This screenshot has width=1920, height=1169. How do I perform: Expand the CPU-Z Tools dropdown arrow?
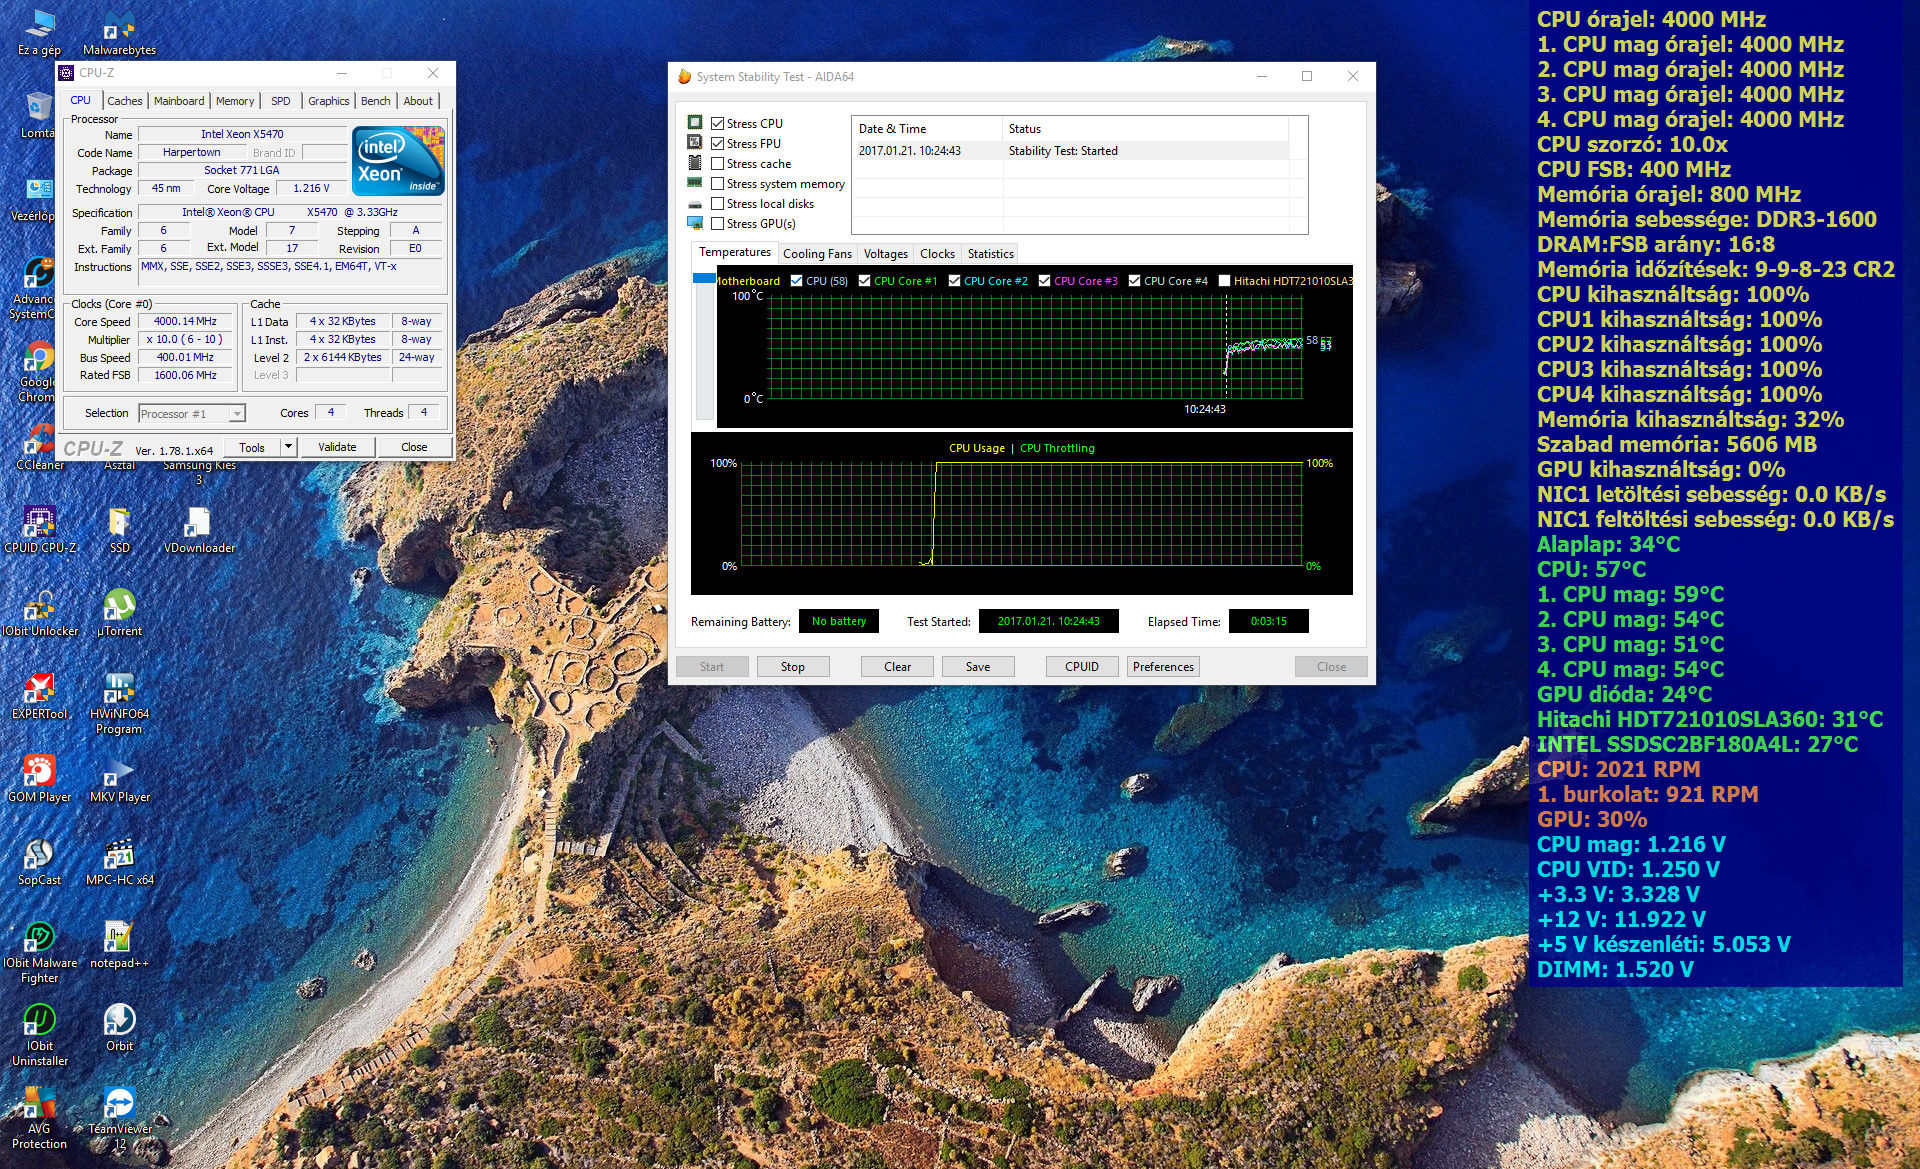[288, 447]
